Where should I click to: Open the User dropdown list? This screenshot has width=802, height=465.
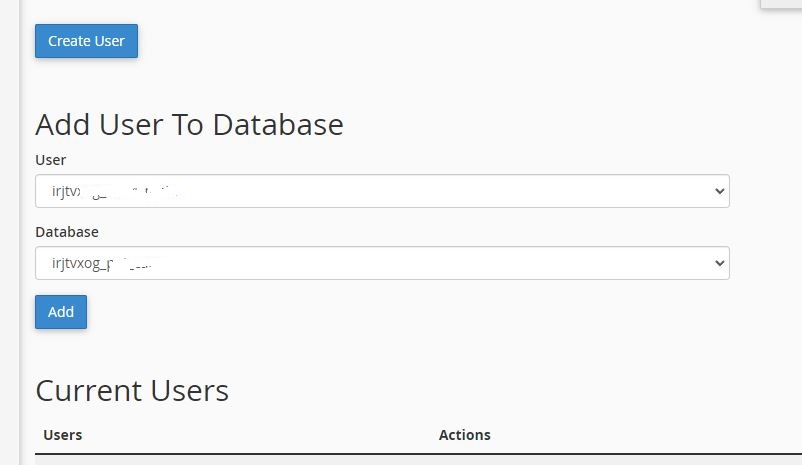tap(382, 191)
